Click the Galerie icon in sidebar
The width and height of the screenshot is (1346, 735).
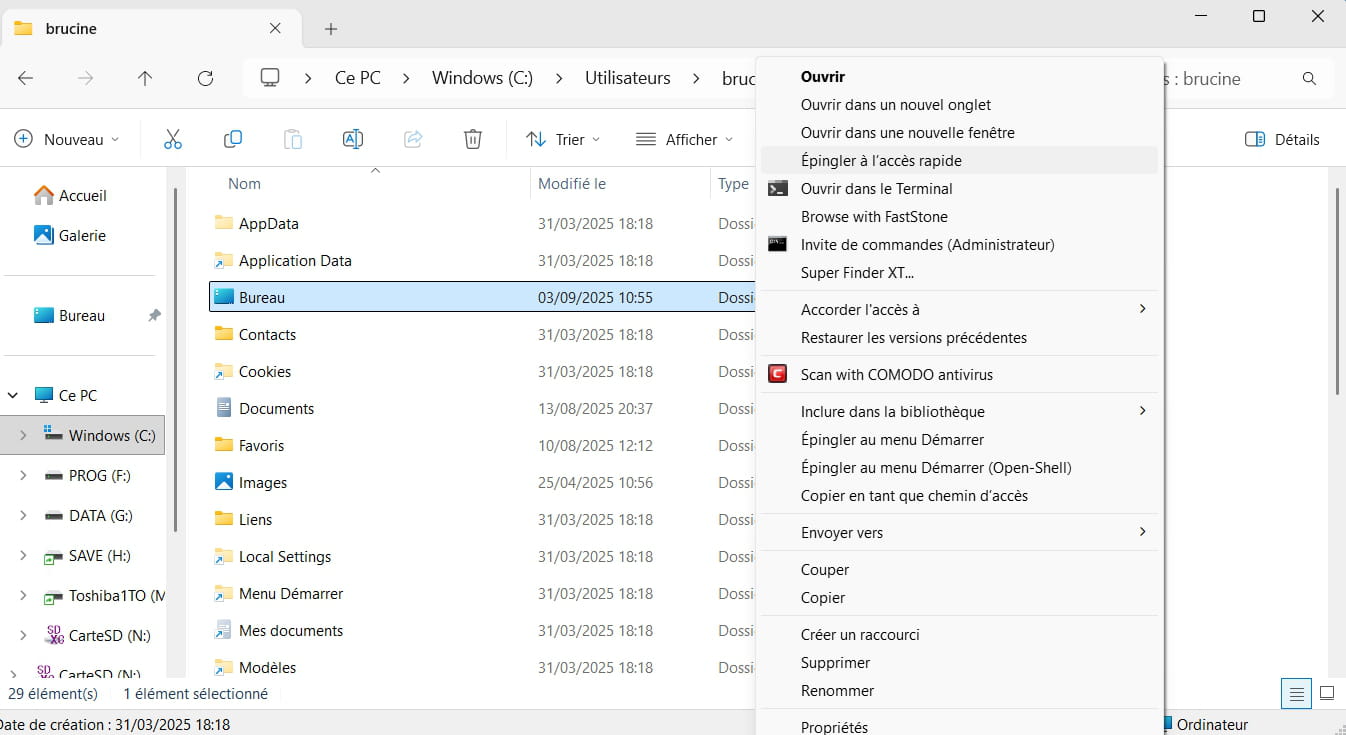(43, 235)
